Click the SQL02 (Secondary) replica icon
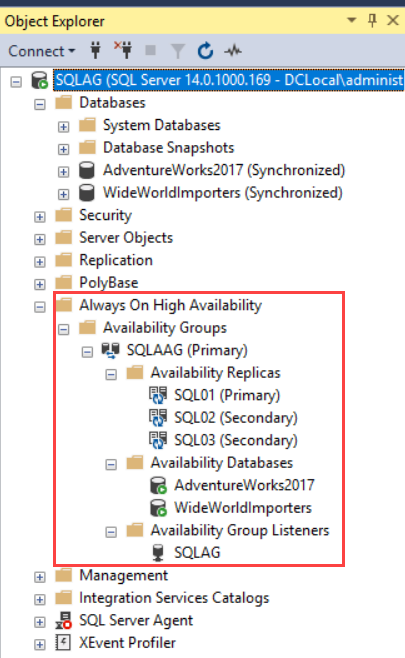Image resolution: width=405 pixels, height=658 pixels. pos(158,418)
